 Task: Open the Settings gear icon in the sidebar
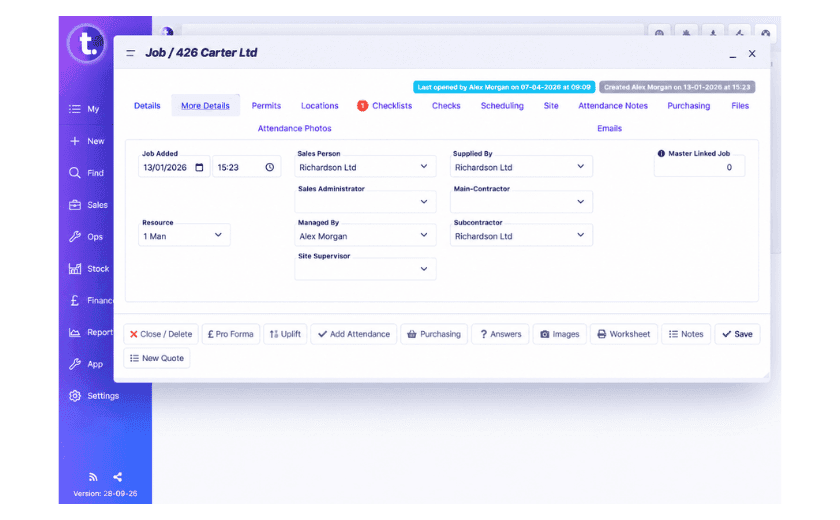[74, 396]
